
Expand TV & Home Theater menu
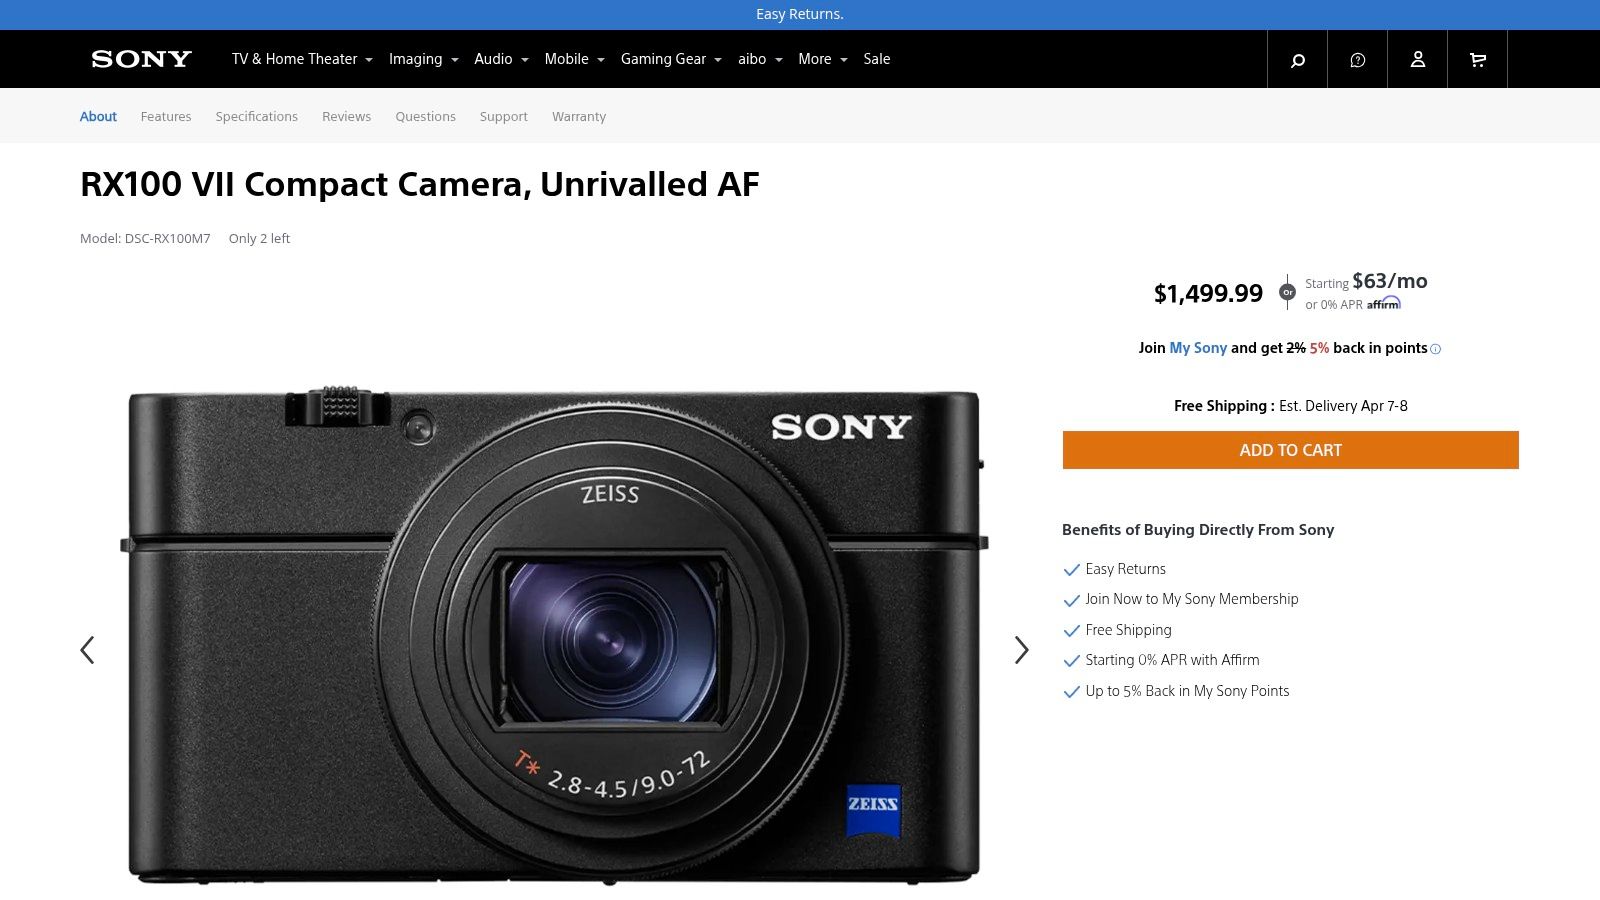click(x=302, y=59)
